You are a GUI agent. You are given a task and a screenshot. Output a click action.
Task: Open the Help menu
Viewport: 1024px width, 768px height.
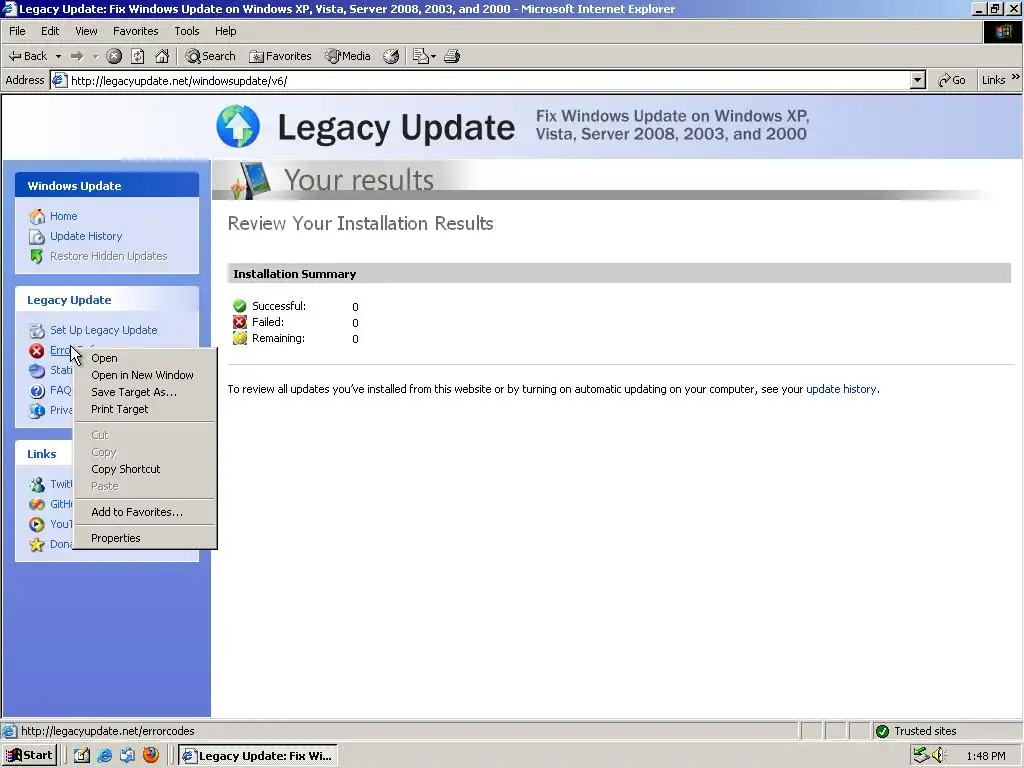click(225, 31)
